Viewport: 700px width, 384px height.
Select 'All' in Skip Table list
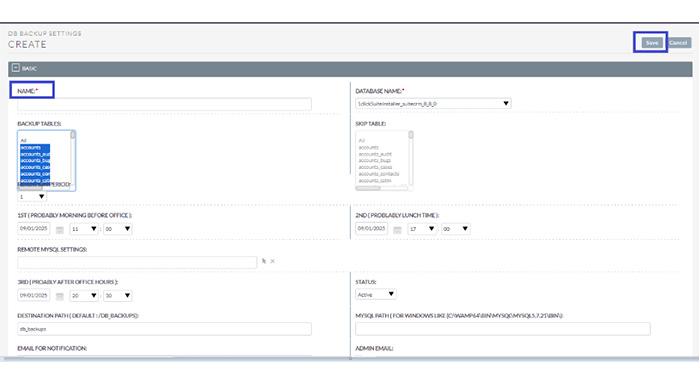362,140
